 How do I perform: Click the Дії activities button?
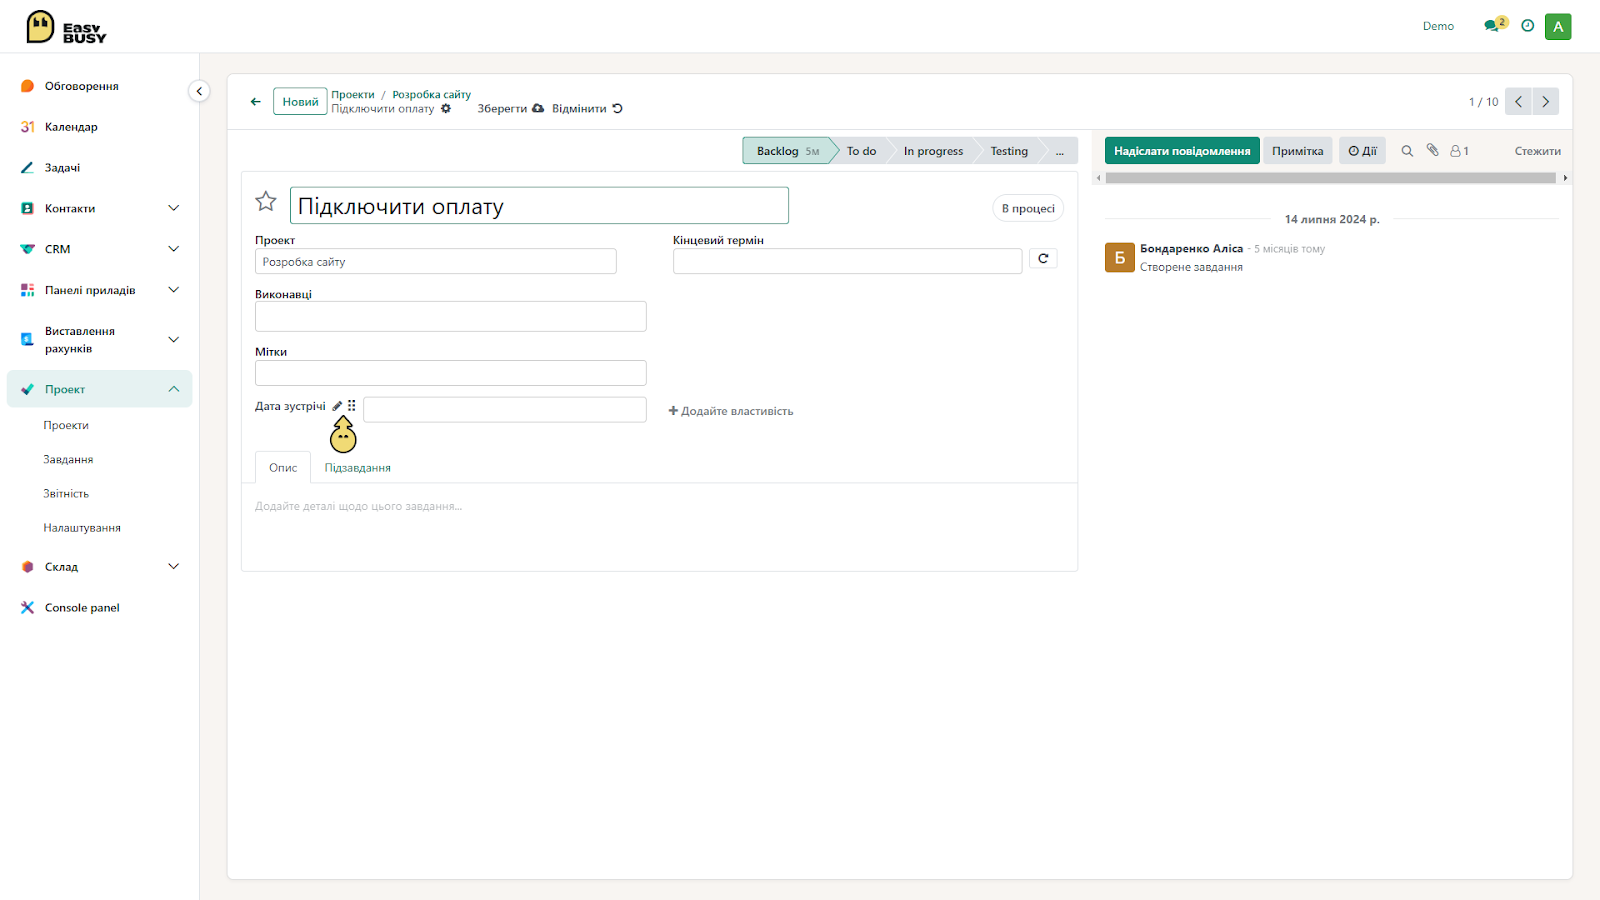pos(1362,151)
